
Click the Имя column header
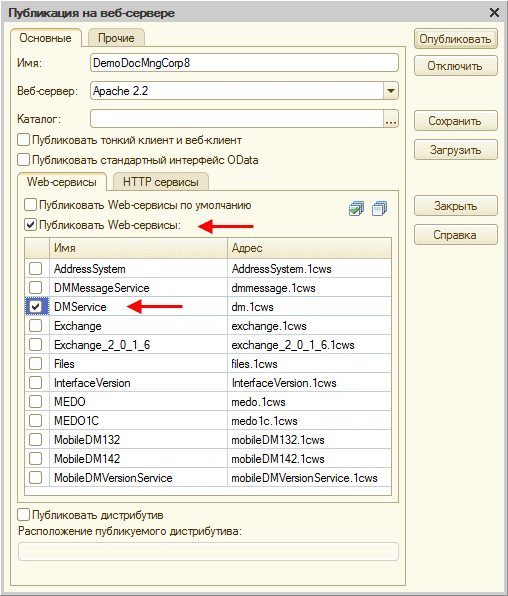coord(138,248)
